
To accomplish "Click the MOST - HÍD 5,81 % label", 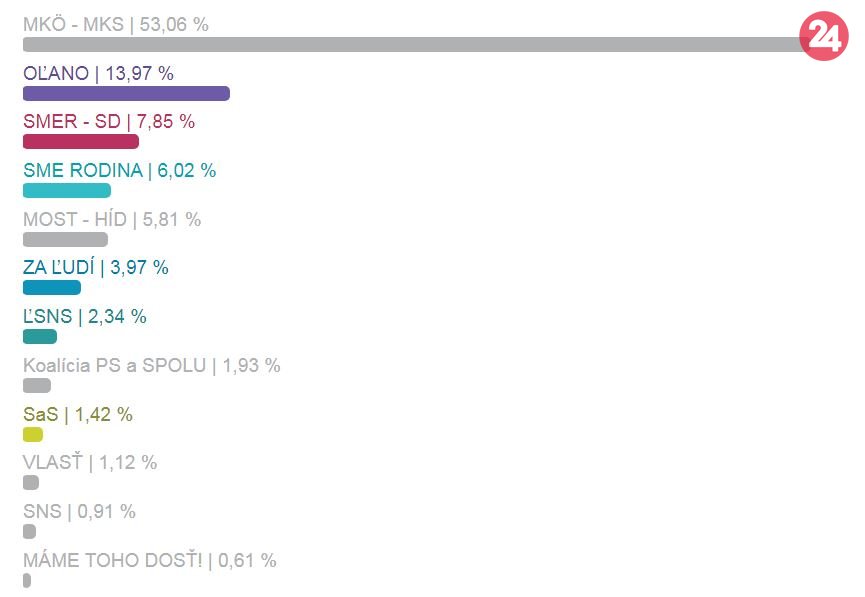I will point(112,219).
